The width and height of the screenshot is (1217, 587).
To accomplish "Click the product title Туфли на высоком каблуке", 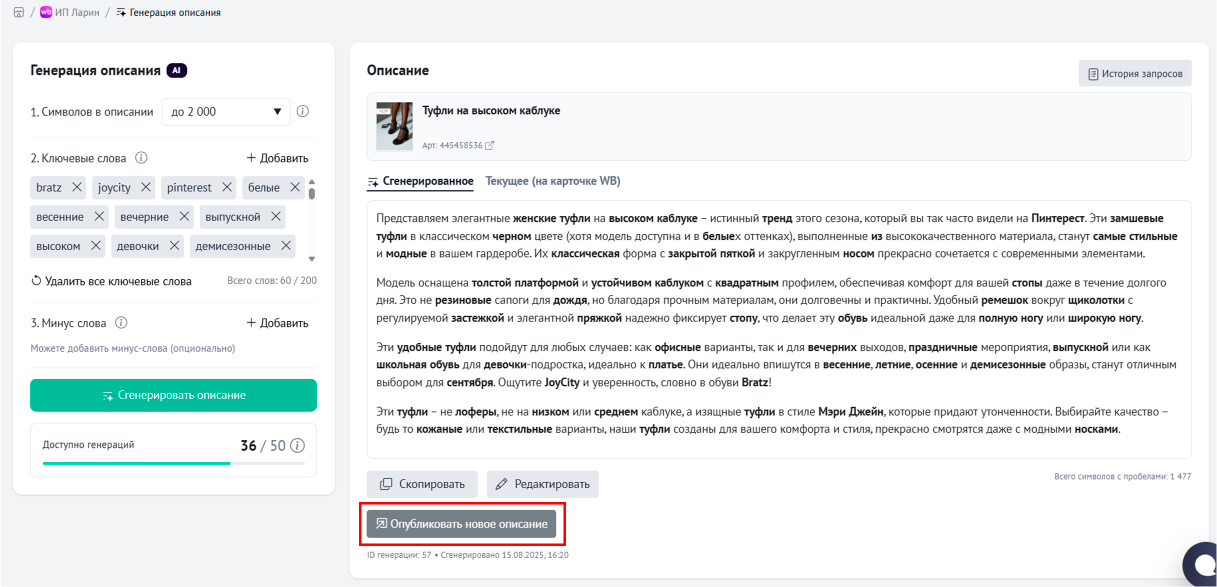I will [491, 110].
